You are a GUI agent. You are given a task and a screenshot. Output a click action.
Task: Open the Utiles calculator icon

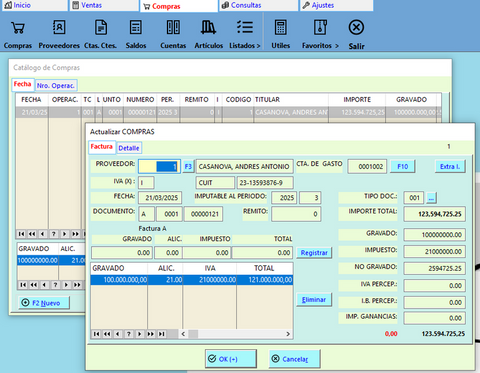click(280, 28)
